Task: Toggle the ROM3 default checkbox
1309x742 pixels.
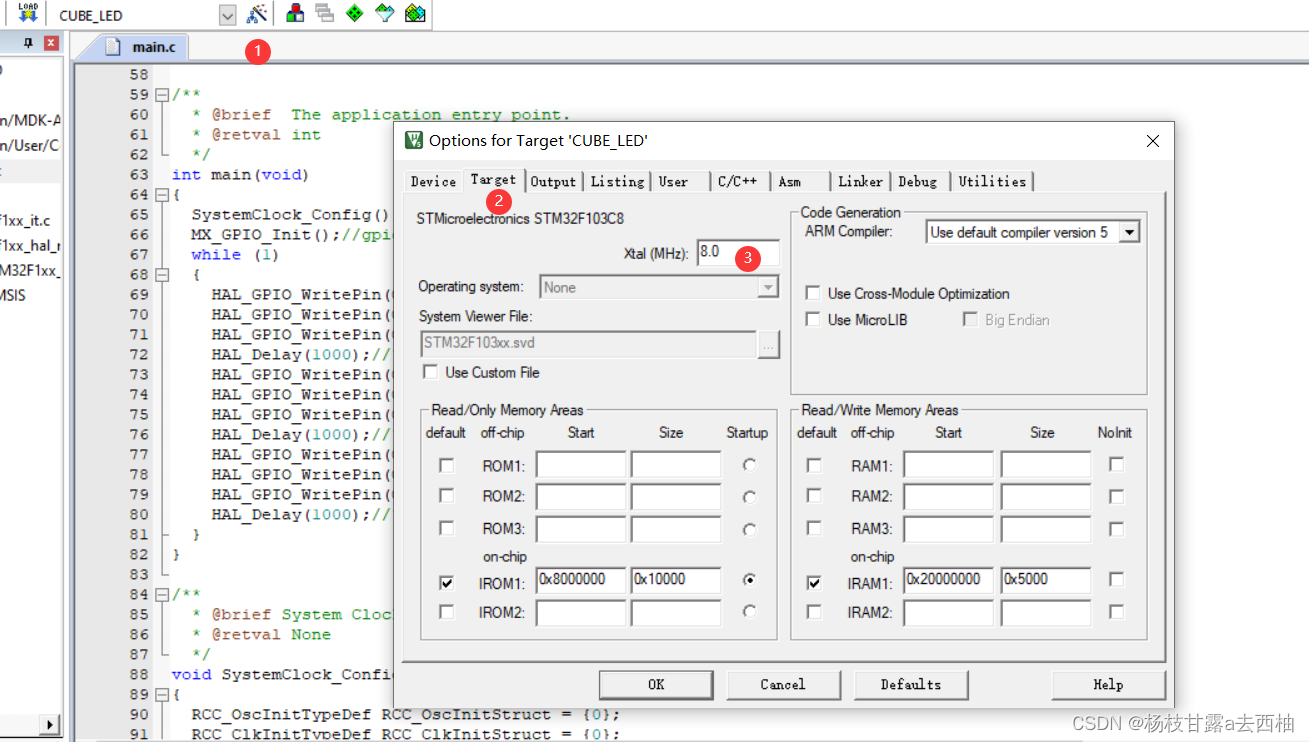Action: (447, 528)
